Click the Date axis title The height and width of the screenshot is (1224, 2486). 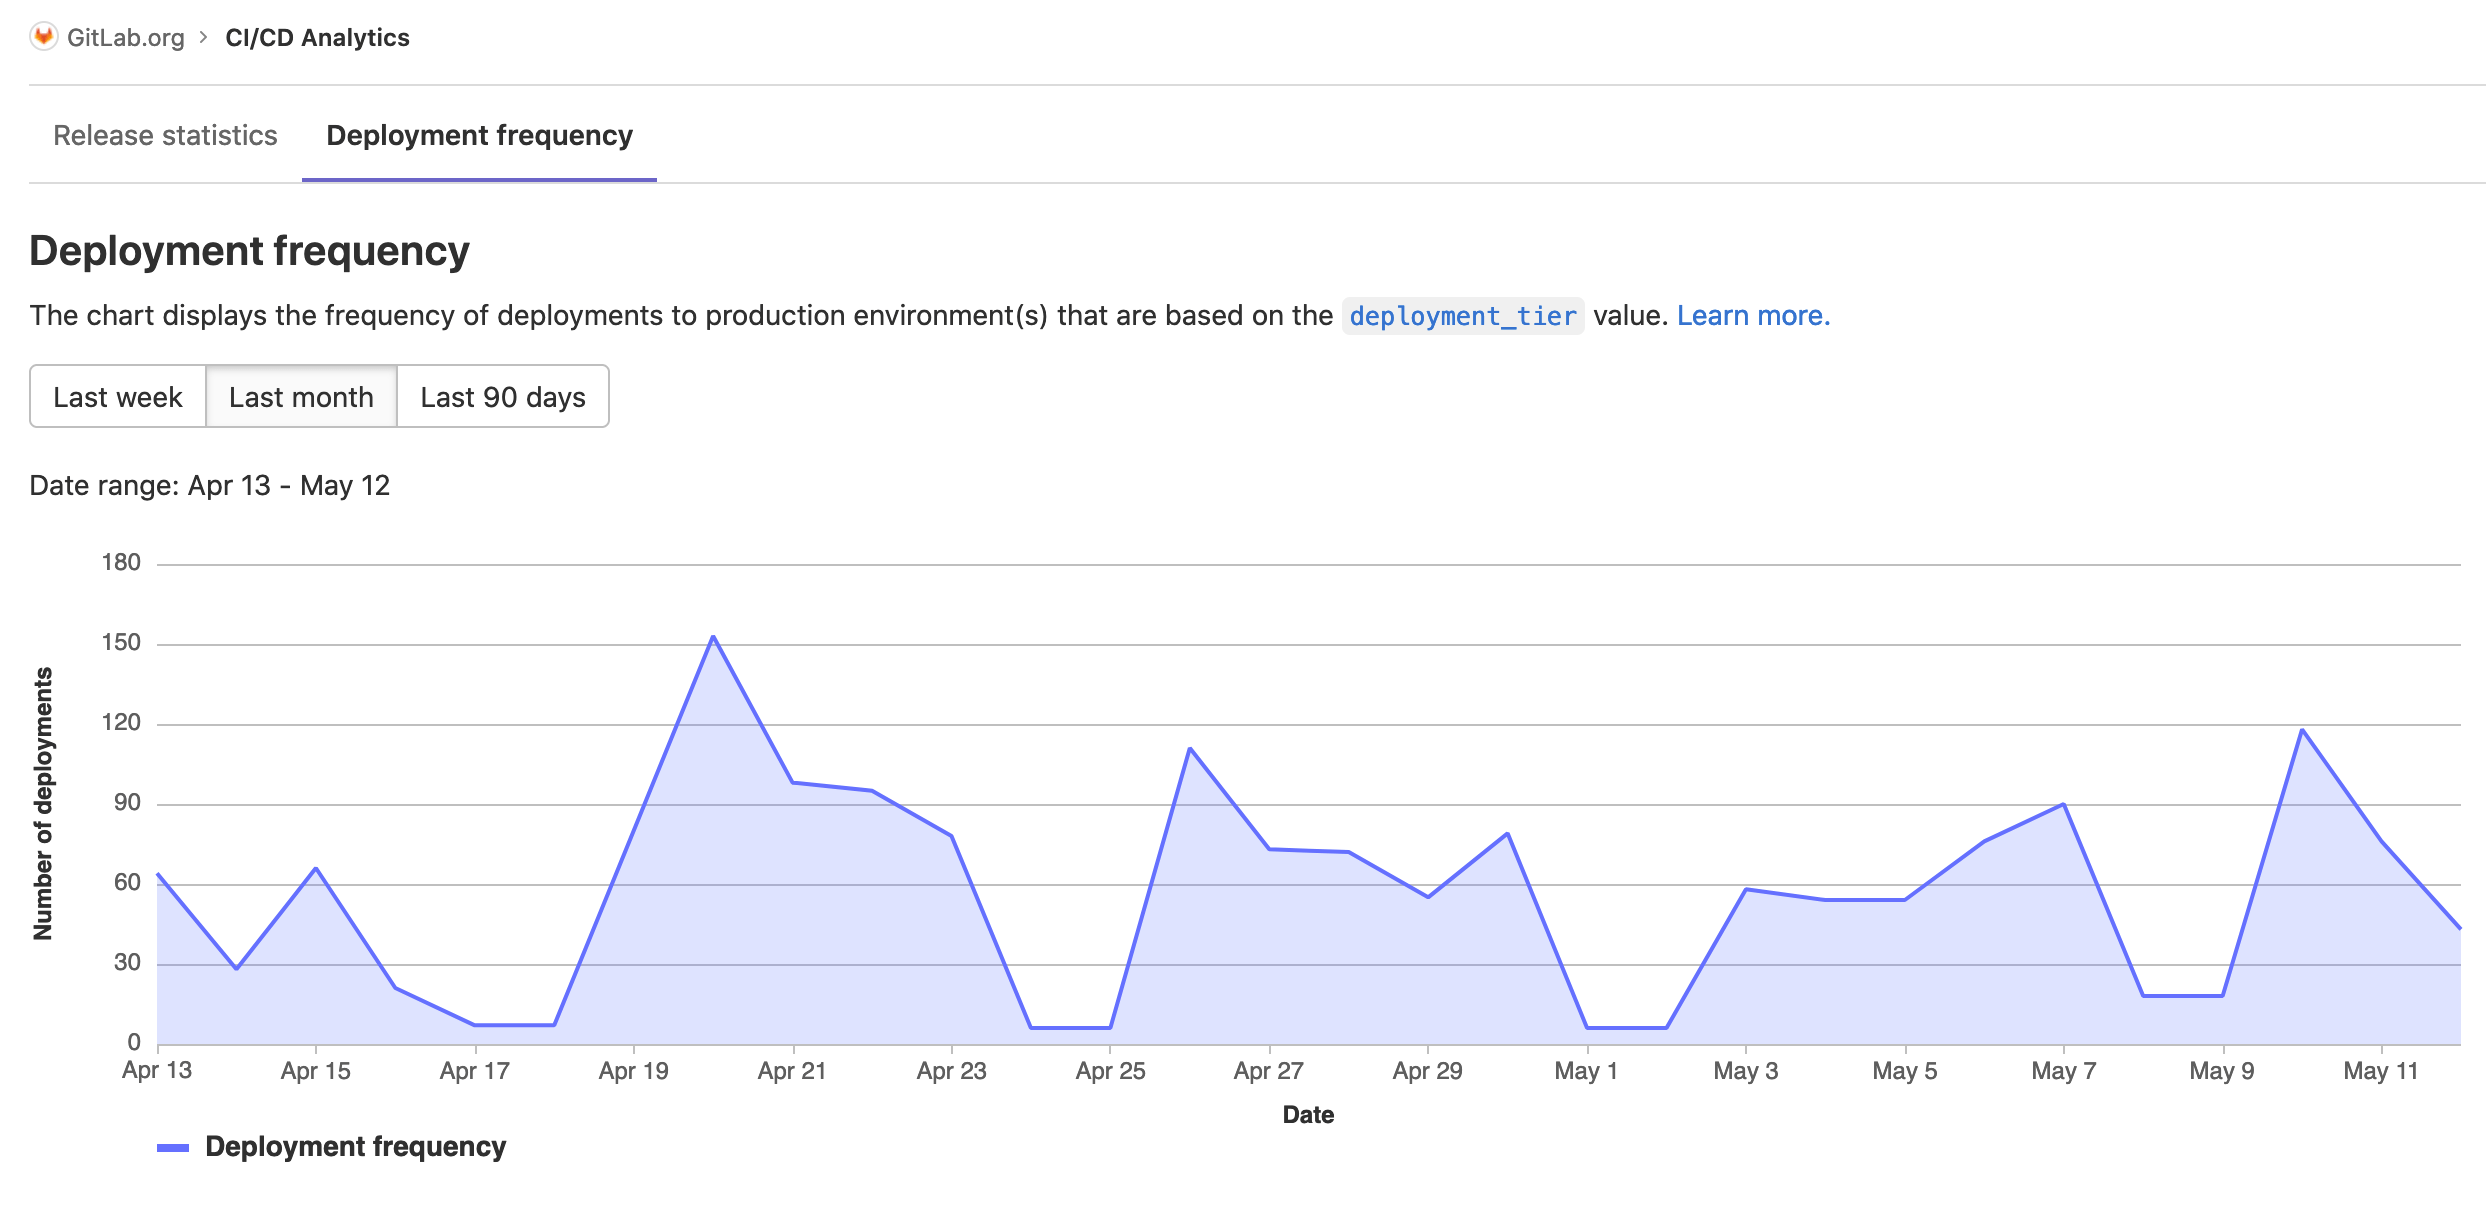[x=1308, y=1114]
